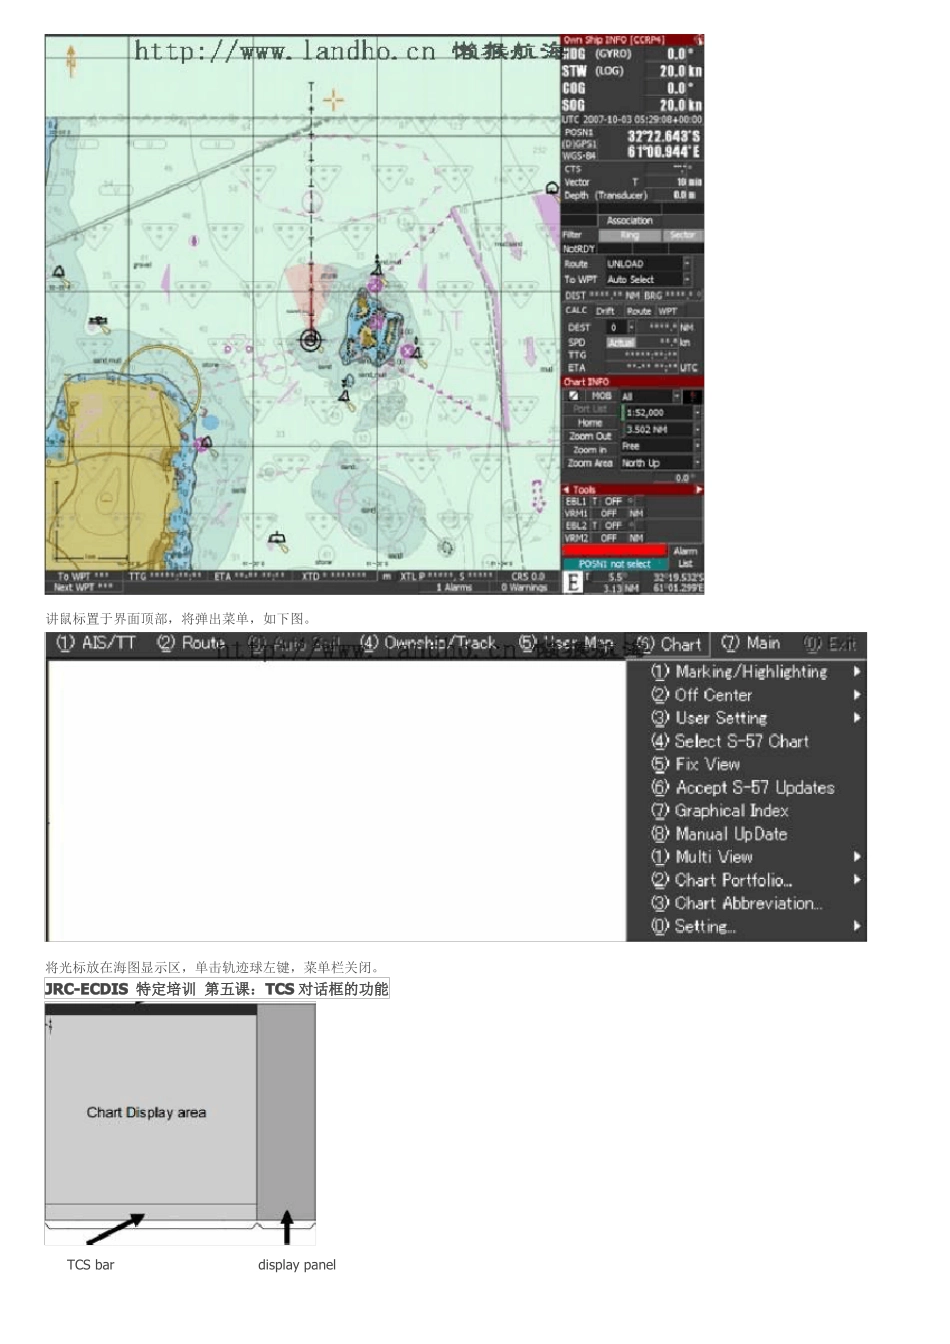Image resolution: width=950 pixels, height=1344 pixels.
Task: Click the red alarm status bar
Action: (x=614, y=551)
